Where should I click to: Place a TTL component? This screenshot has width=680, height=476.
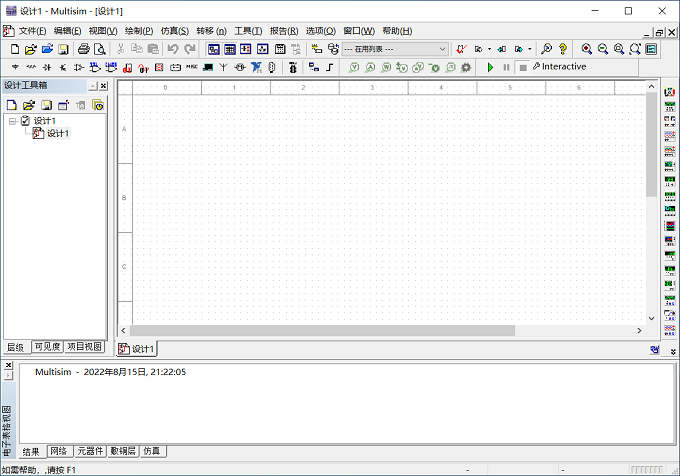95,67
